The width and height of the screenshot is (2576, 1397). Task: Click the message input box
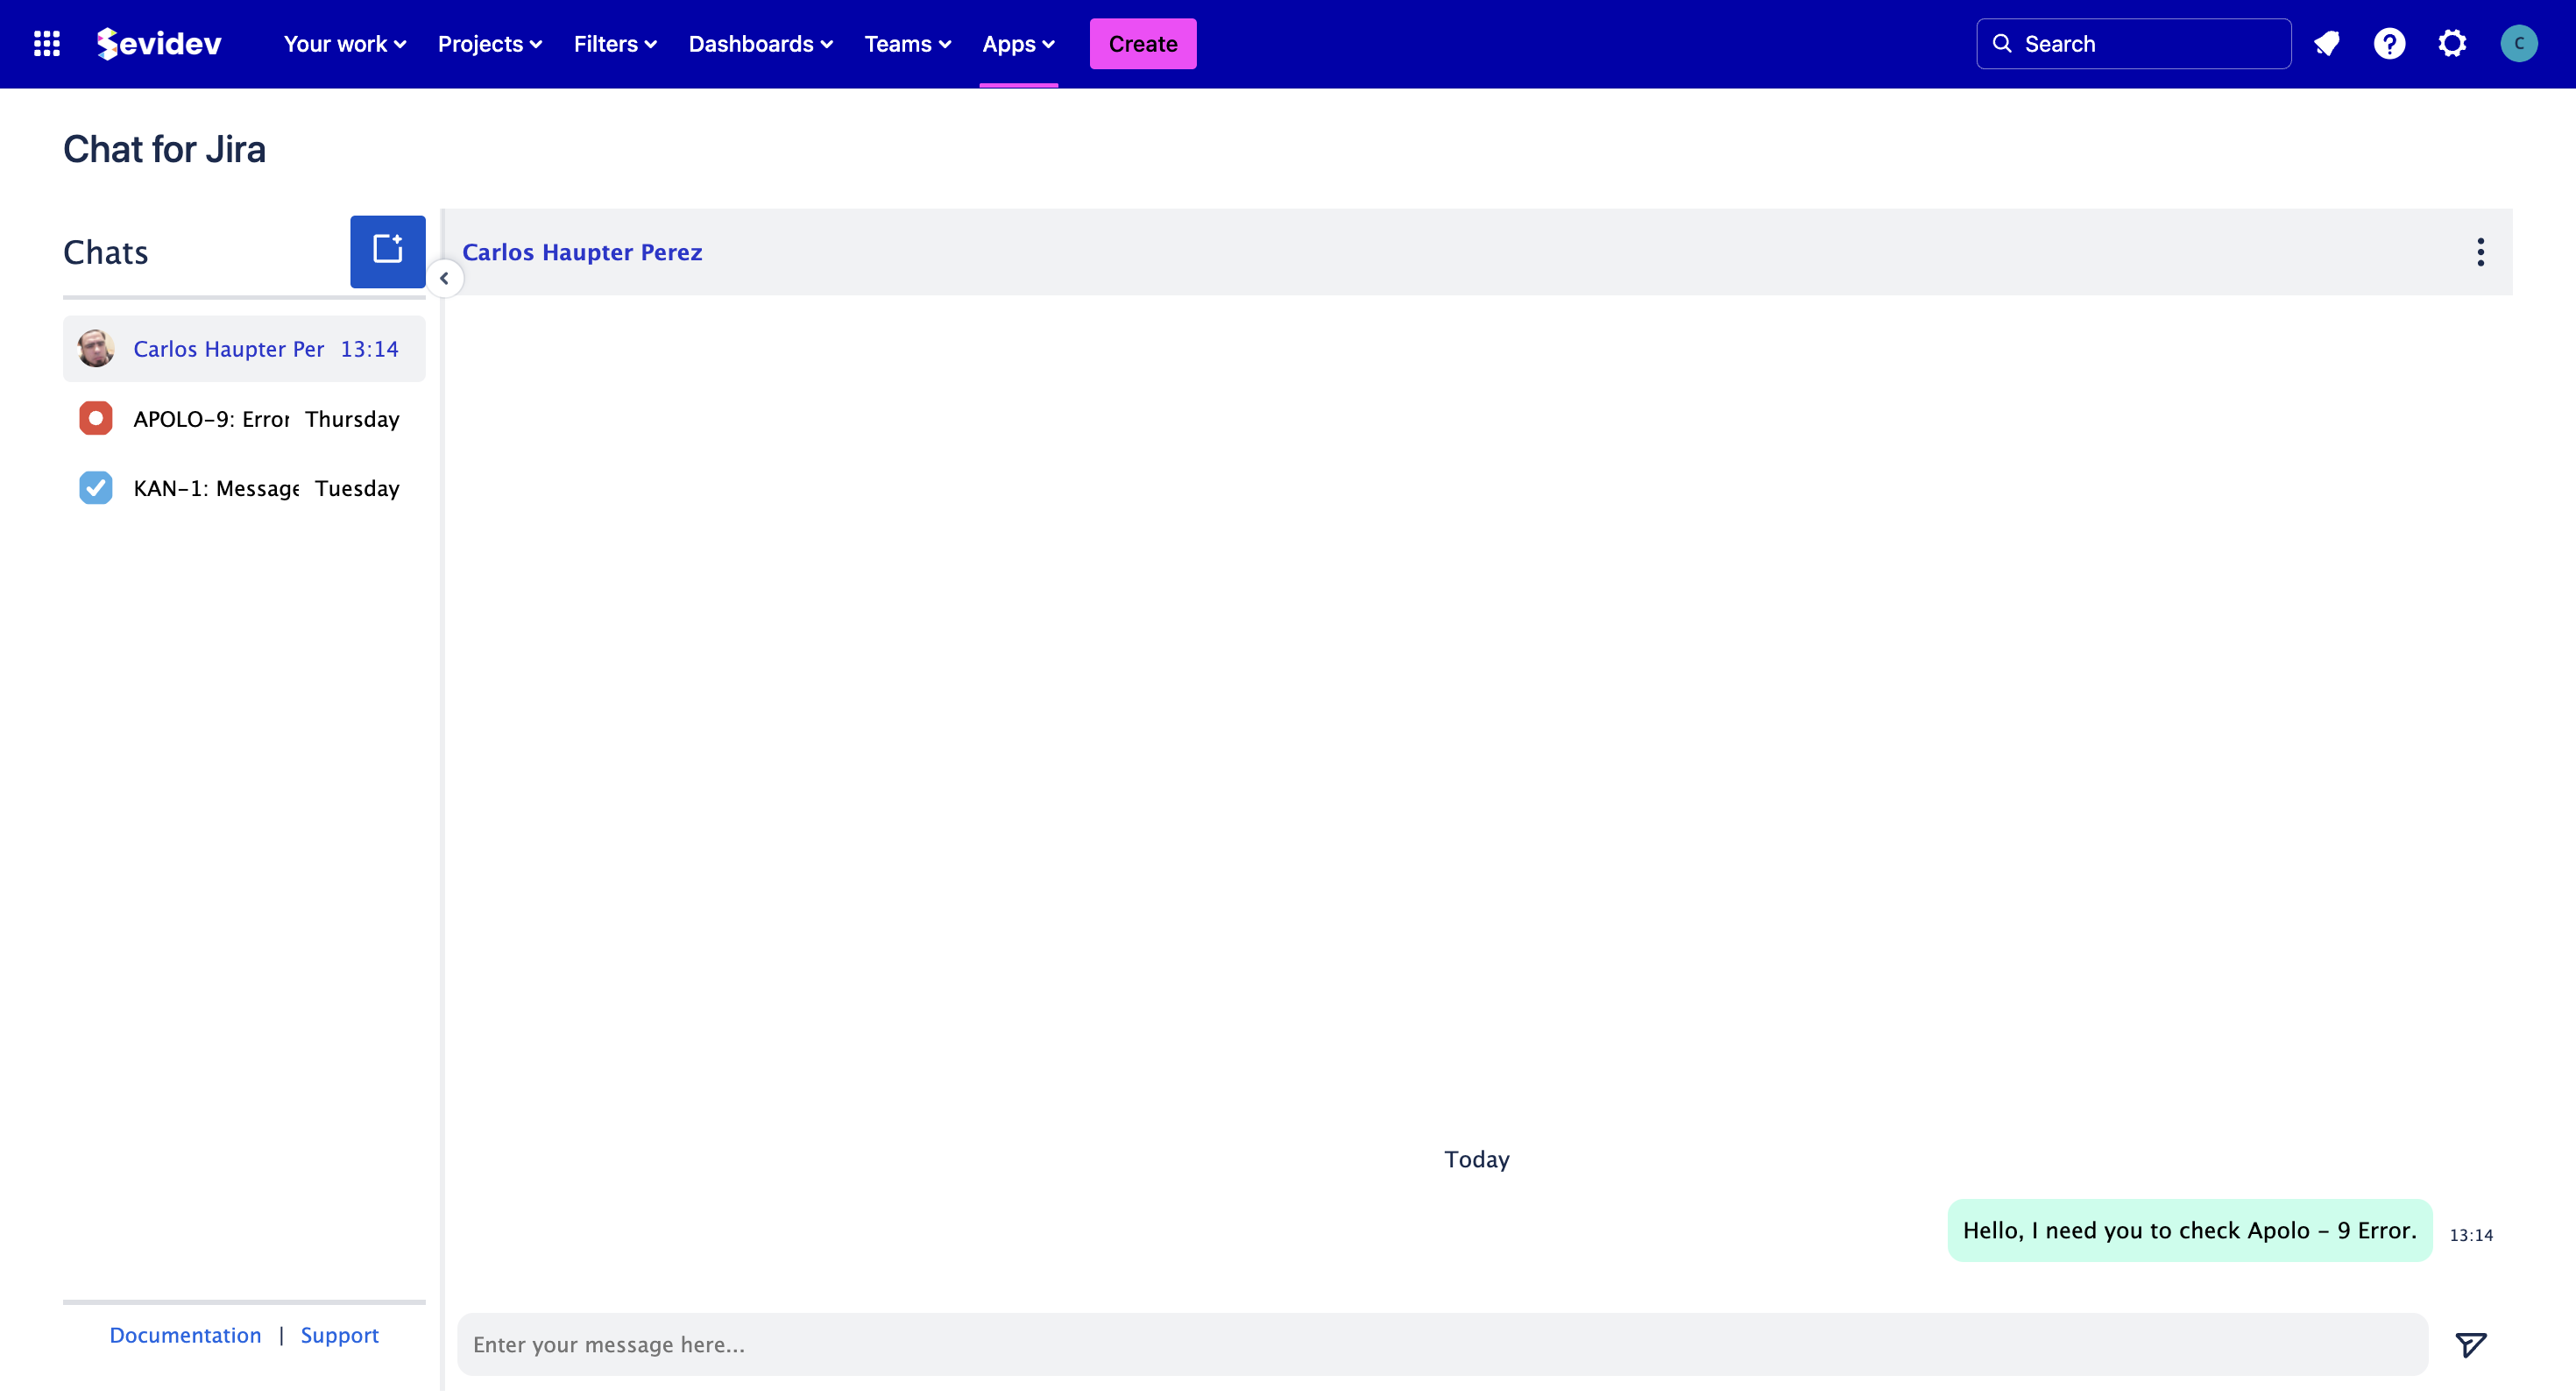click(x=1442, y=1346)
